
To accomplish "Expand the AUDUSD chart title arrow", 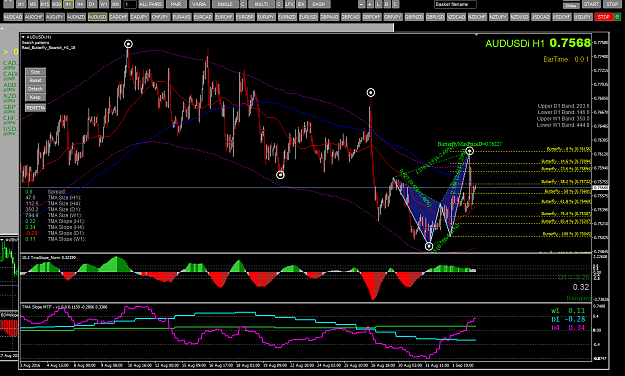I will click(x=23, y=37).
